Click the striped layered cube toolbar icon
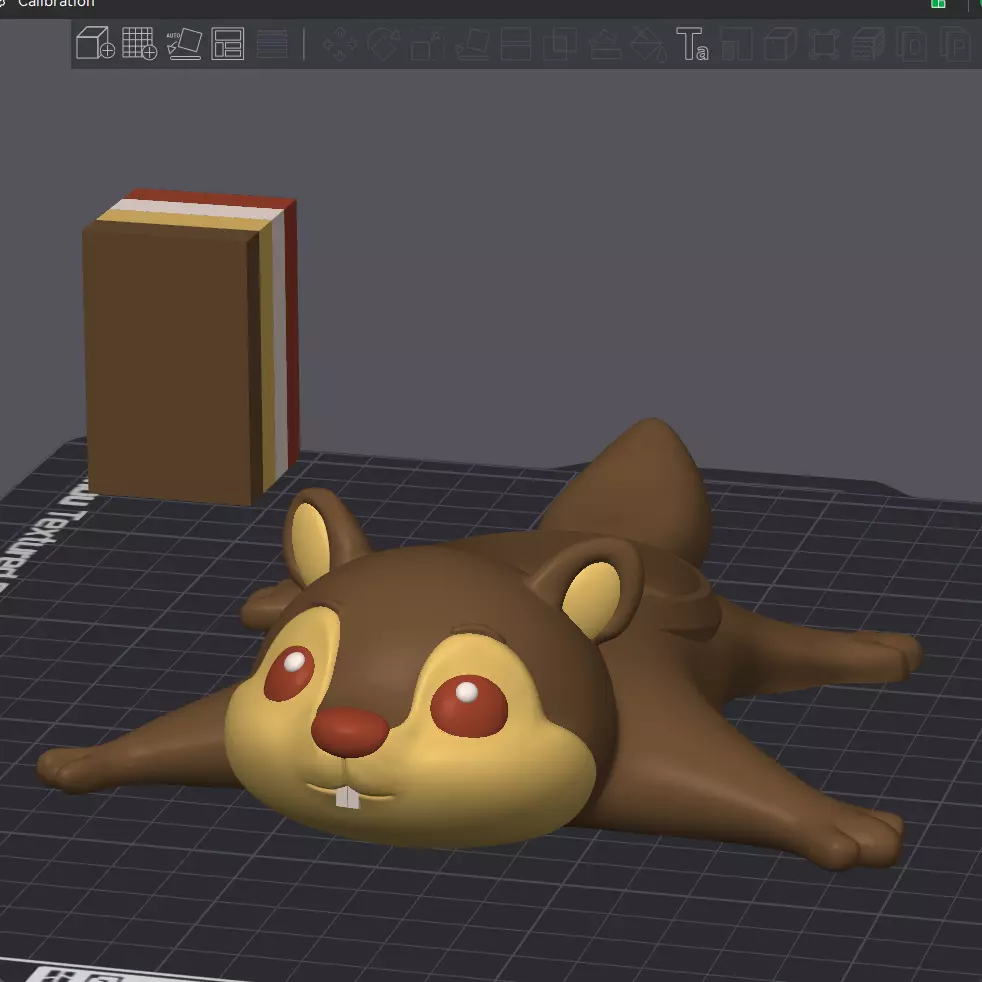The height and width of the screenshot is (982, 982). click(868, 44)
